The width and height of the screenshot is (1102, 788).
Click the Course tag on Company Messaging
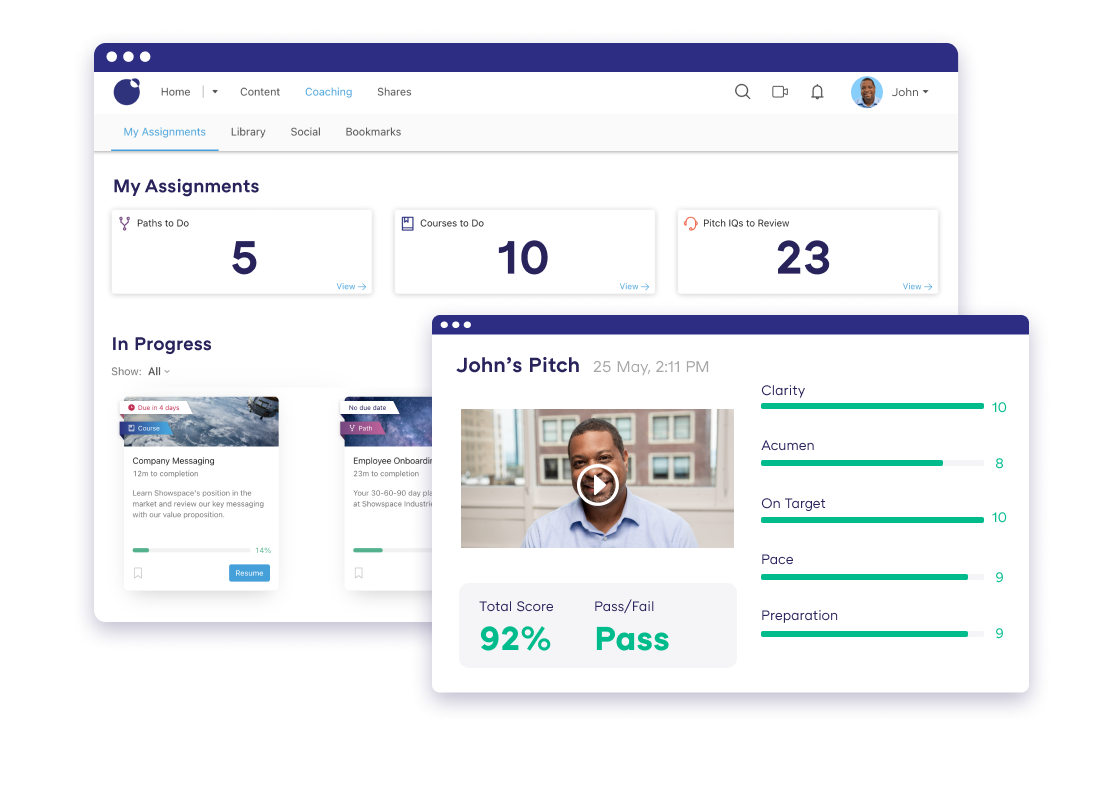click(x=145, y=428)
